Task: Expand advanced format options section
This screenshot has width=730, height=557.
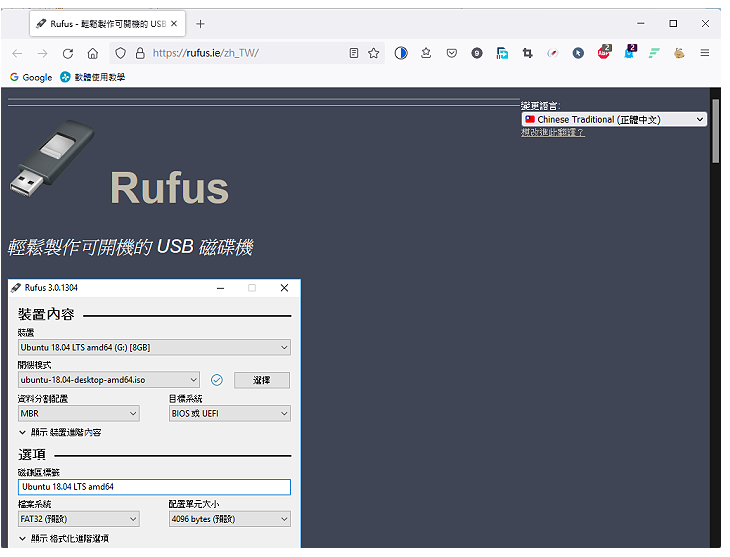Action: point(64,539)
